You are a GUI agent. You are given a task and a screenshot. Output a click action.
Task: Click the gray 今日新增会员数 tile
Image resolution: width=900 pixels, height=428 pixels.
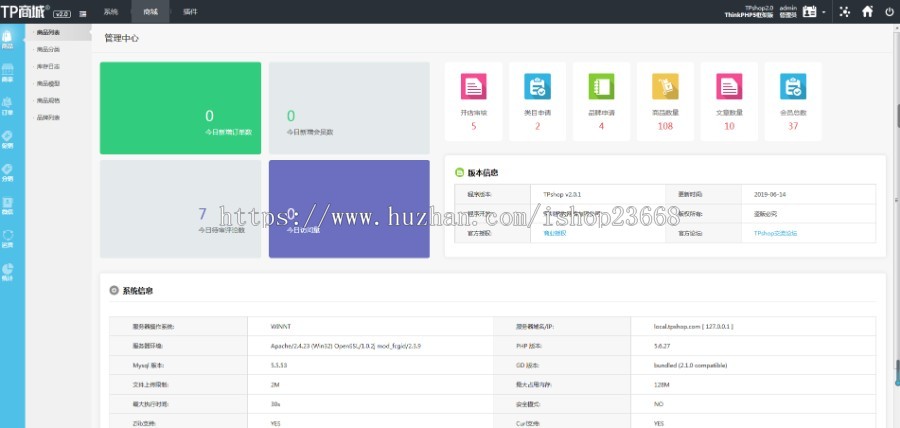pos(349,108)
